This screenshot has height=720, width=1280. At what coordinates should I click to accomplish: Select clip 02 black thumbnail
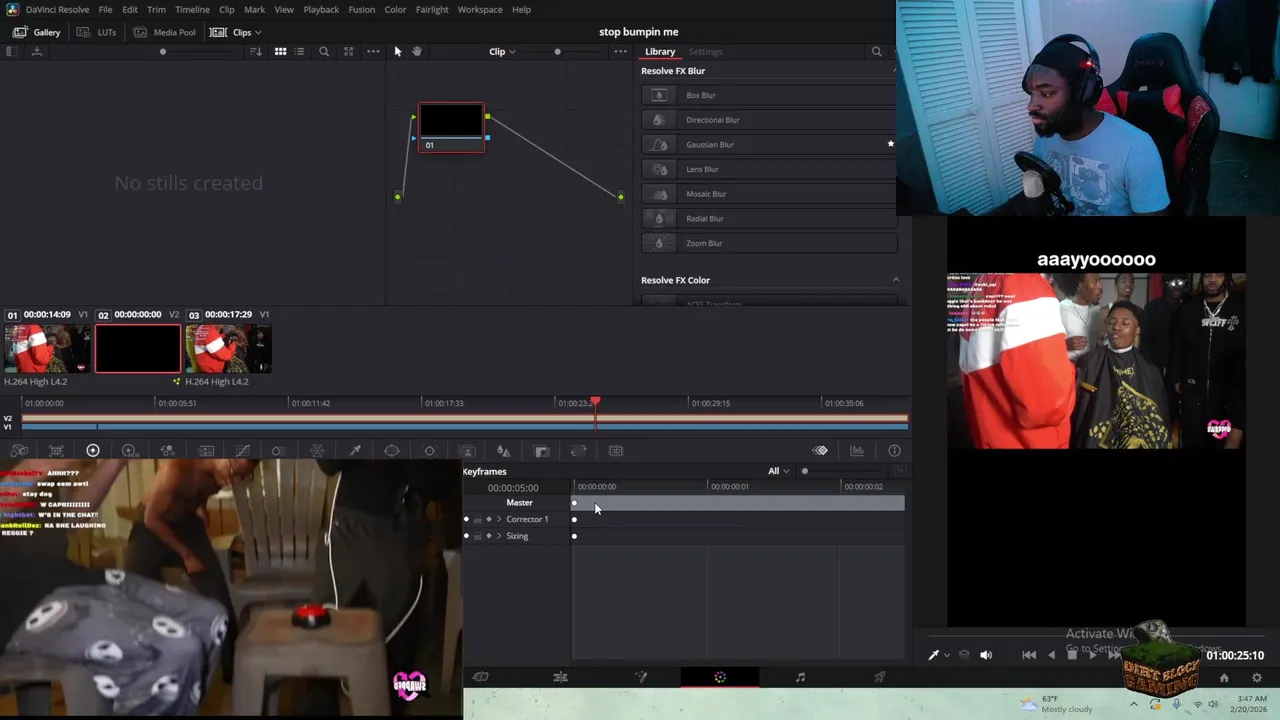[138, 349]
